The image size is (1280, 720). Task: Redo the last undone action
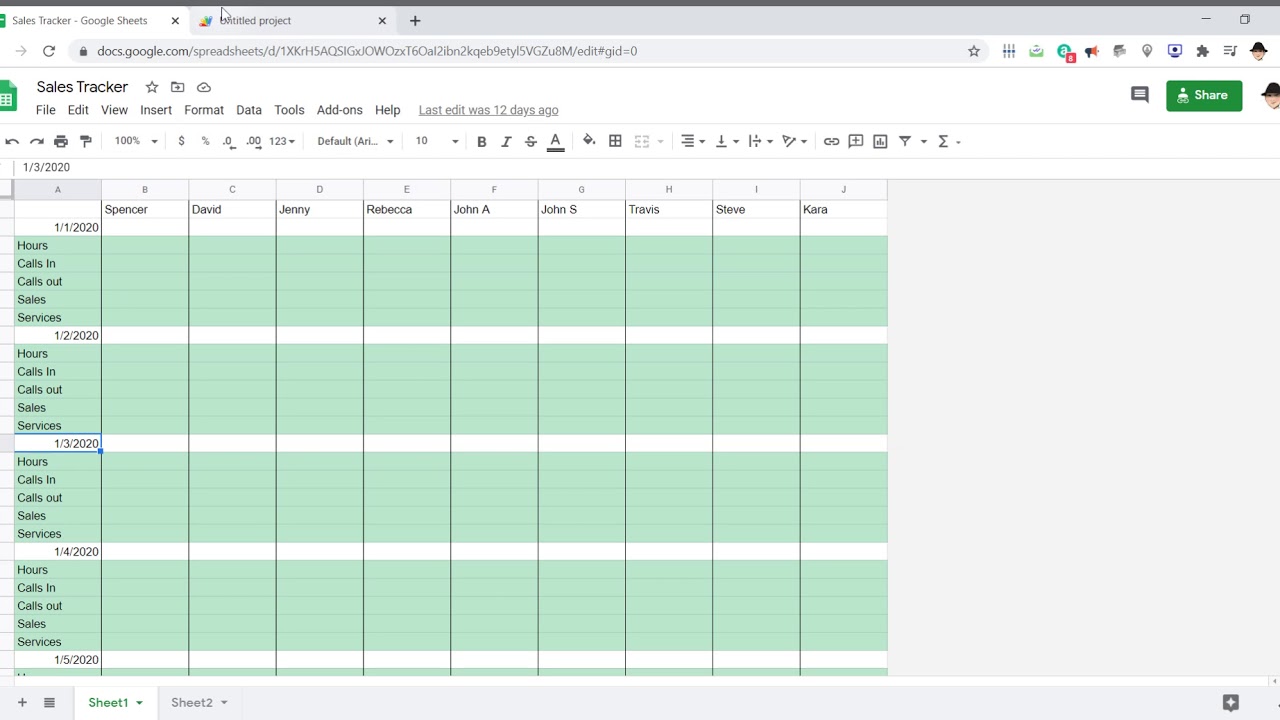tap(37, 141)
